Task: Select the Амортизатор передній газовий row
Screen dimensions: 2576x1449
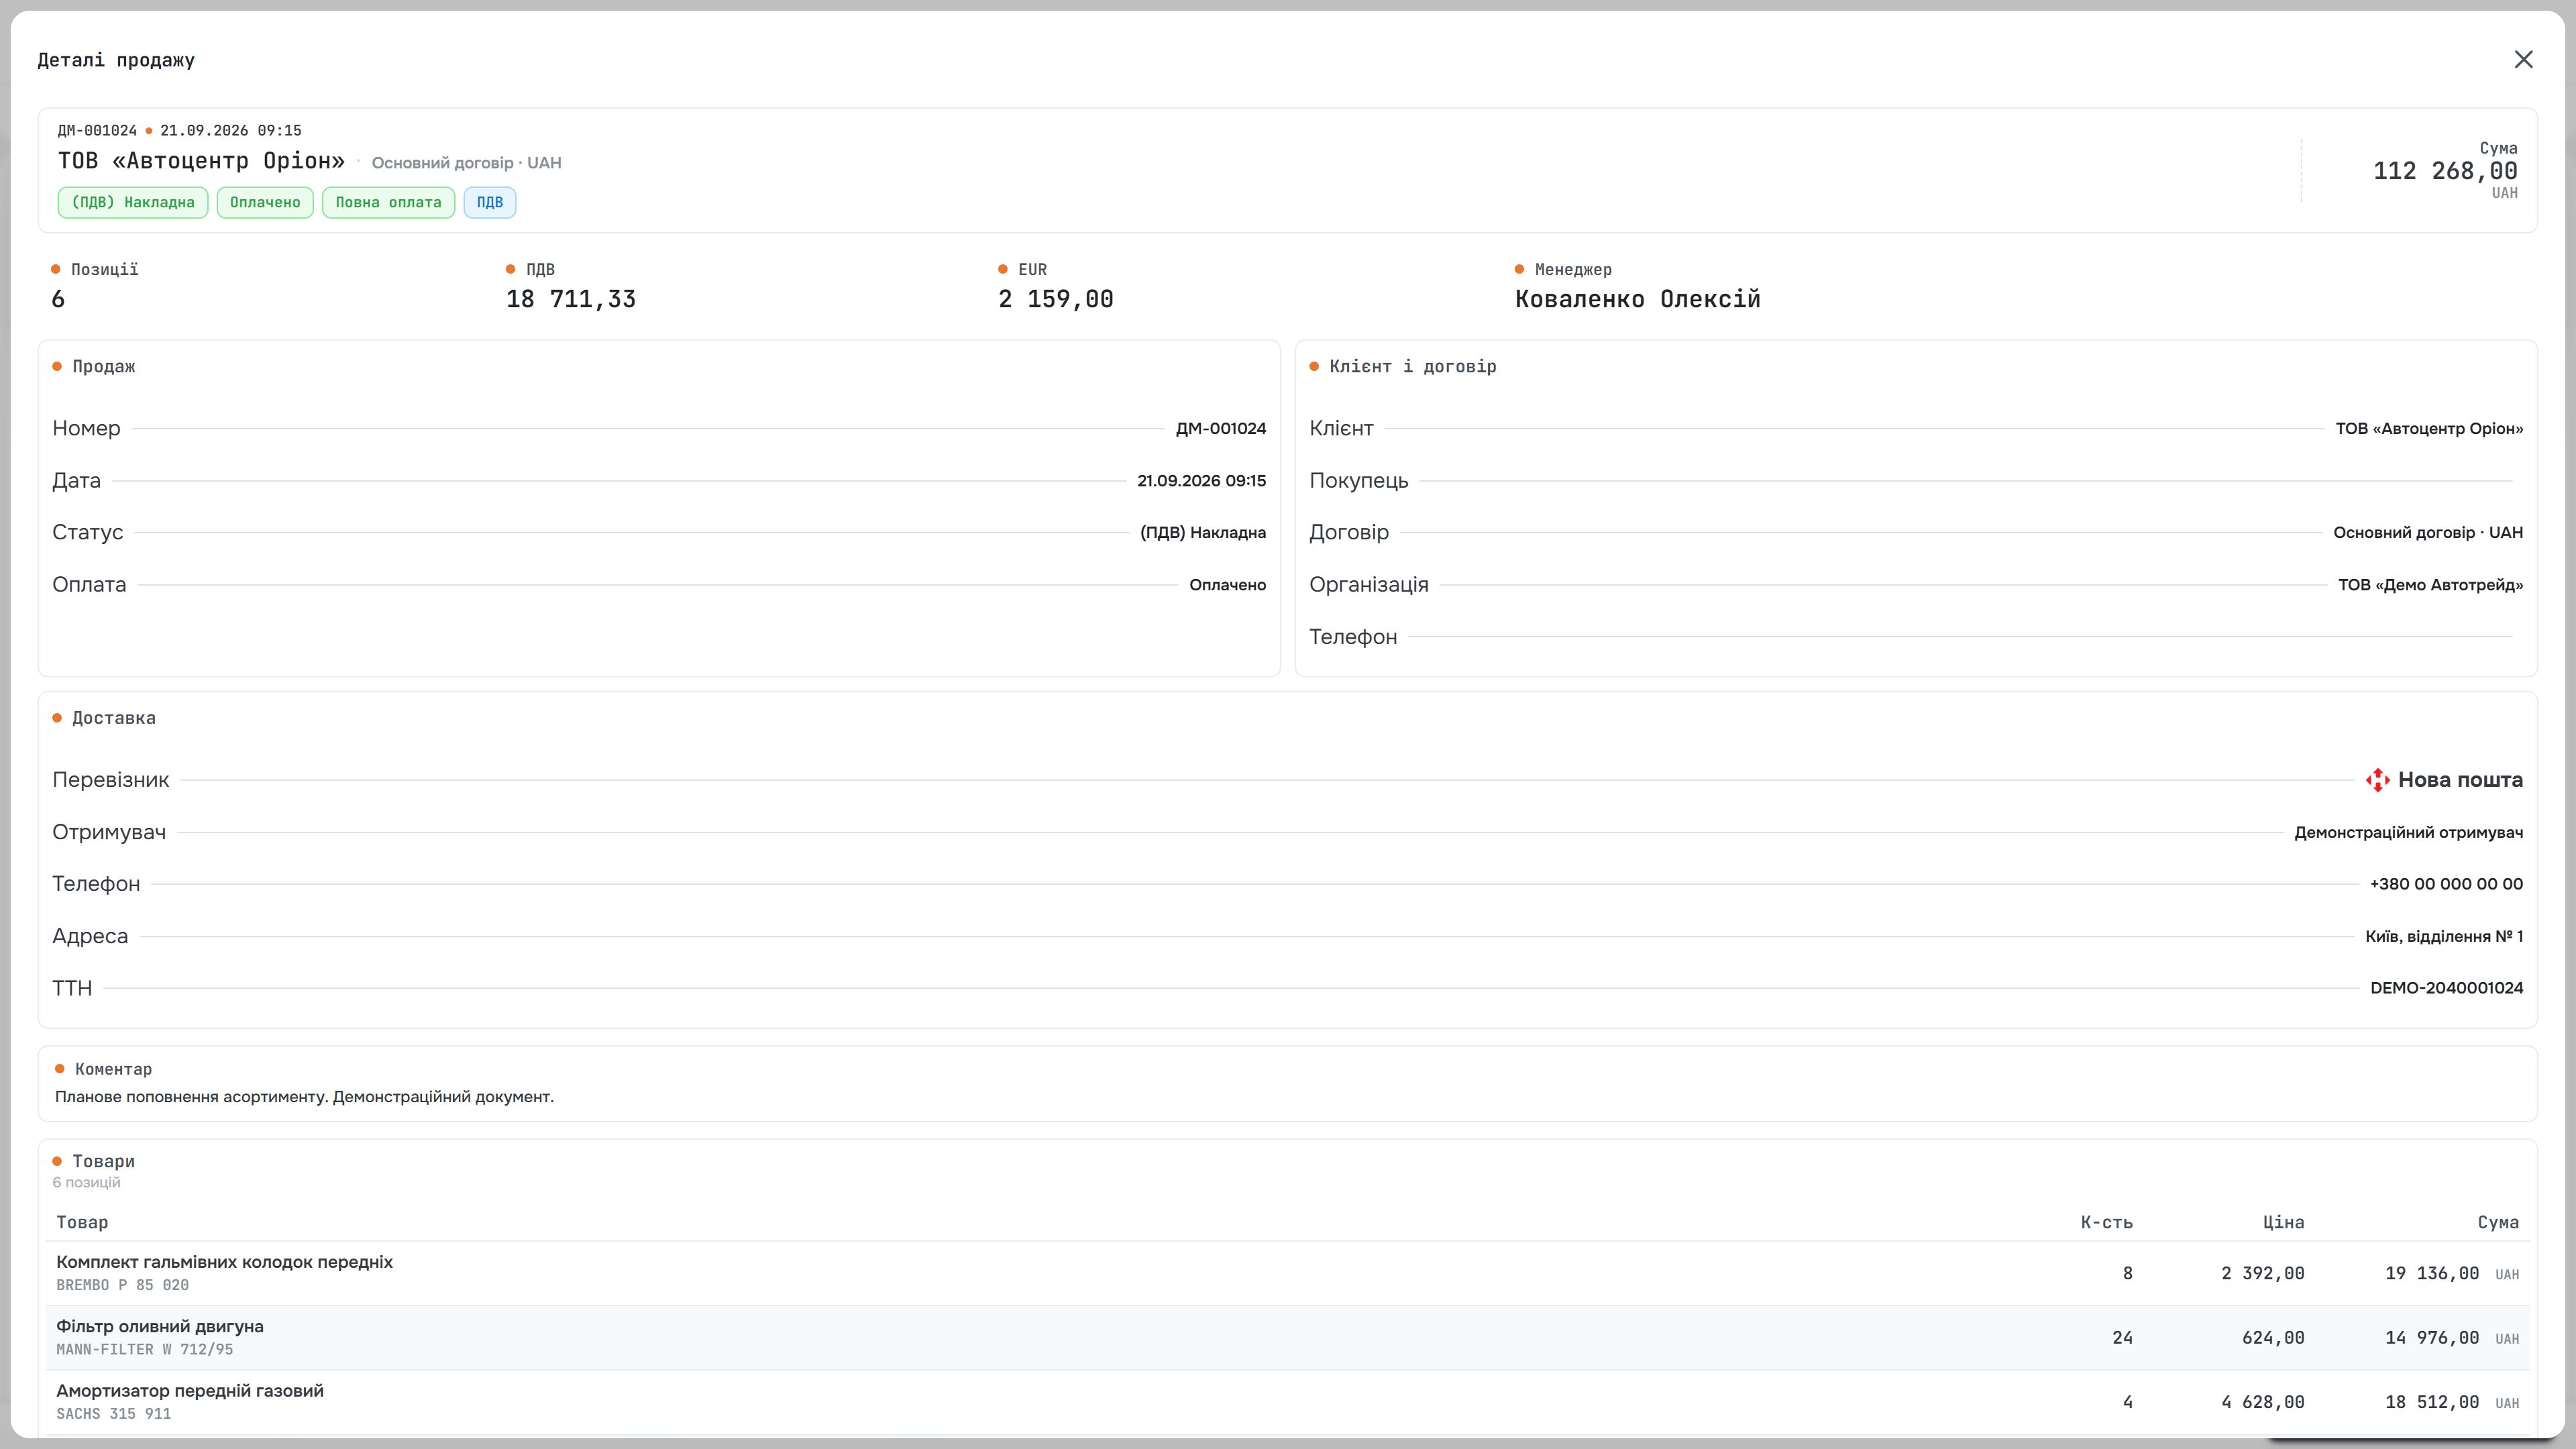Action: pos(1288,1402)
